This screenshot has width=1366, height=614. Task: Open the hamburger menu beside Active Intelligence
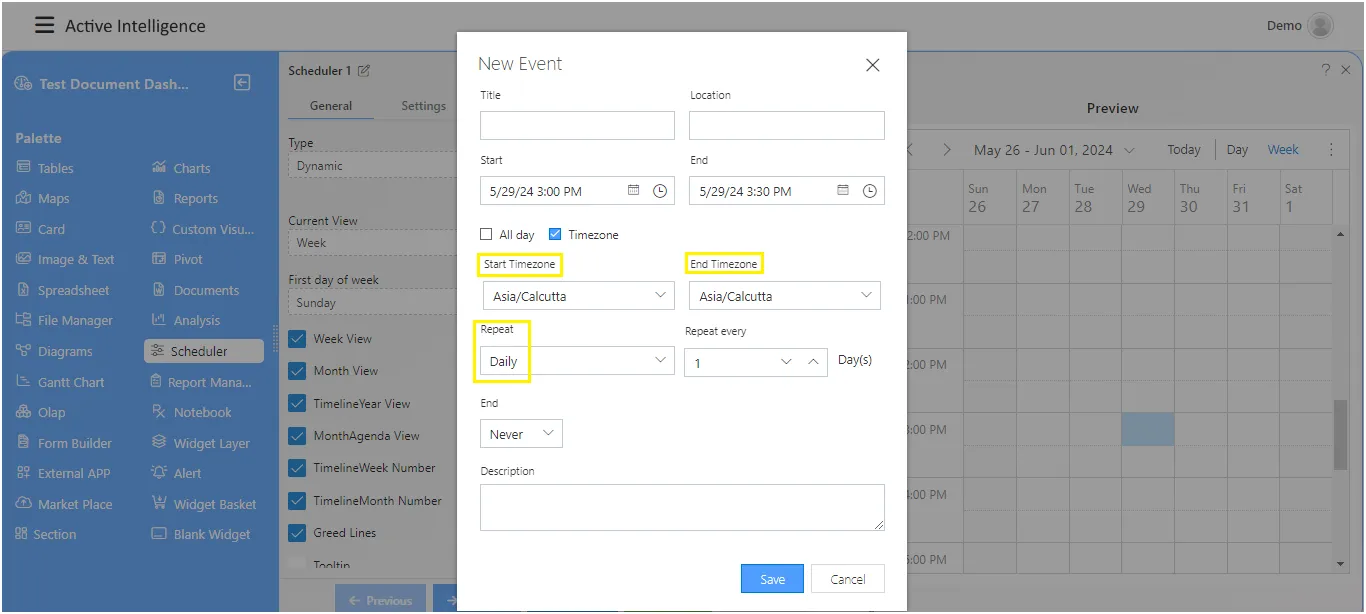[x=44, y=25]
